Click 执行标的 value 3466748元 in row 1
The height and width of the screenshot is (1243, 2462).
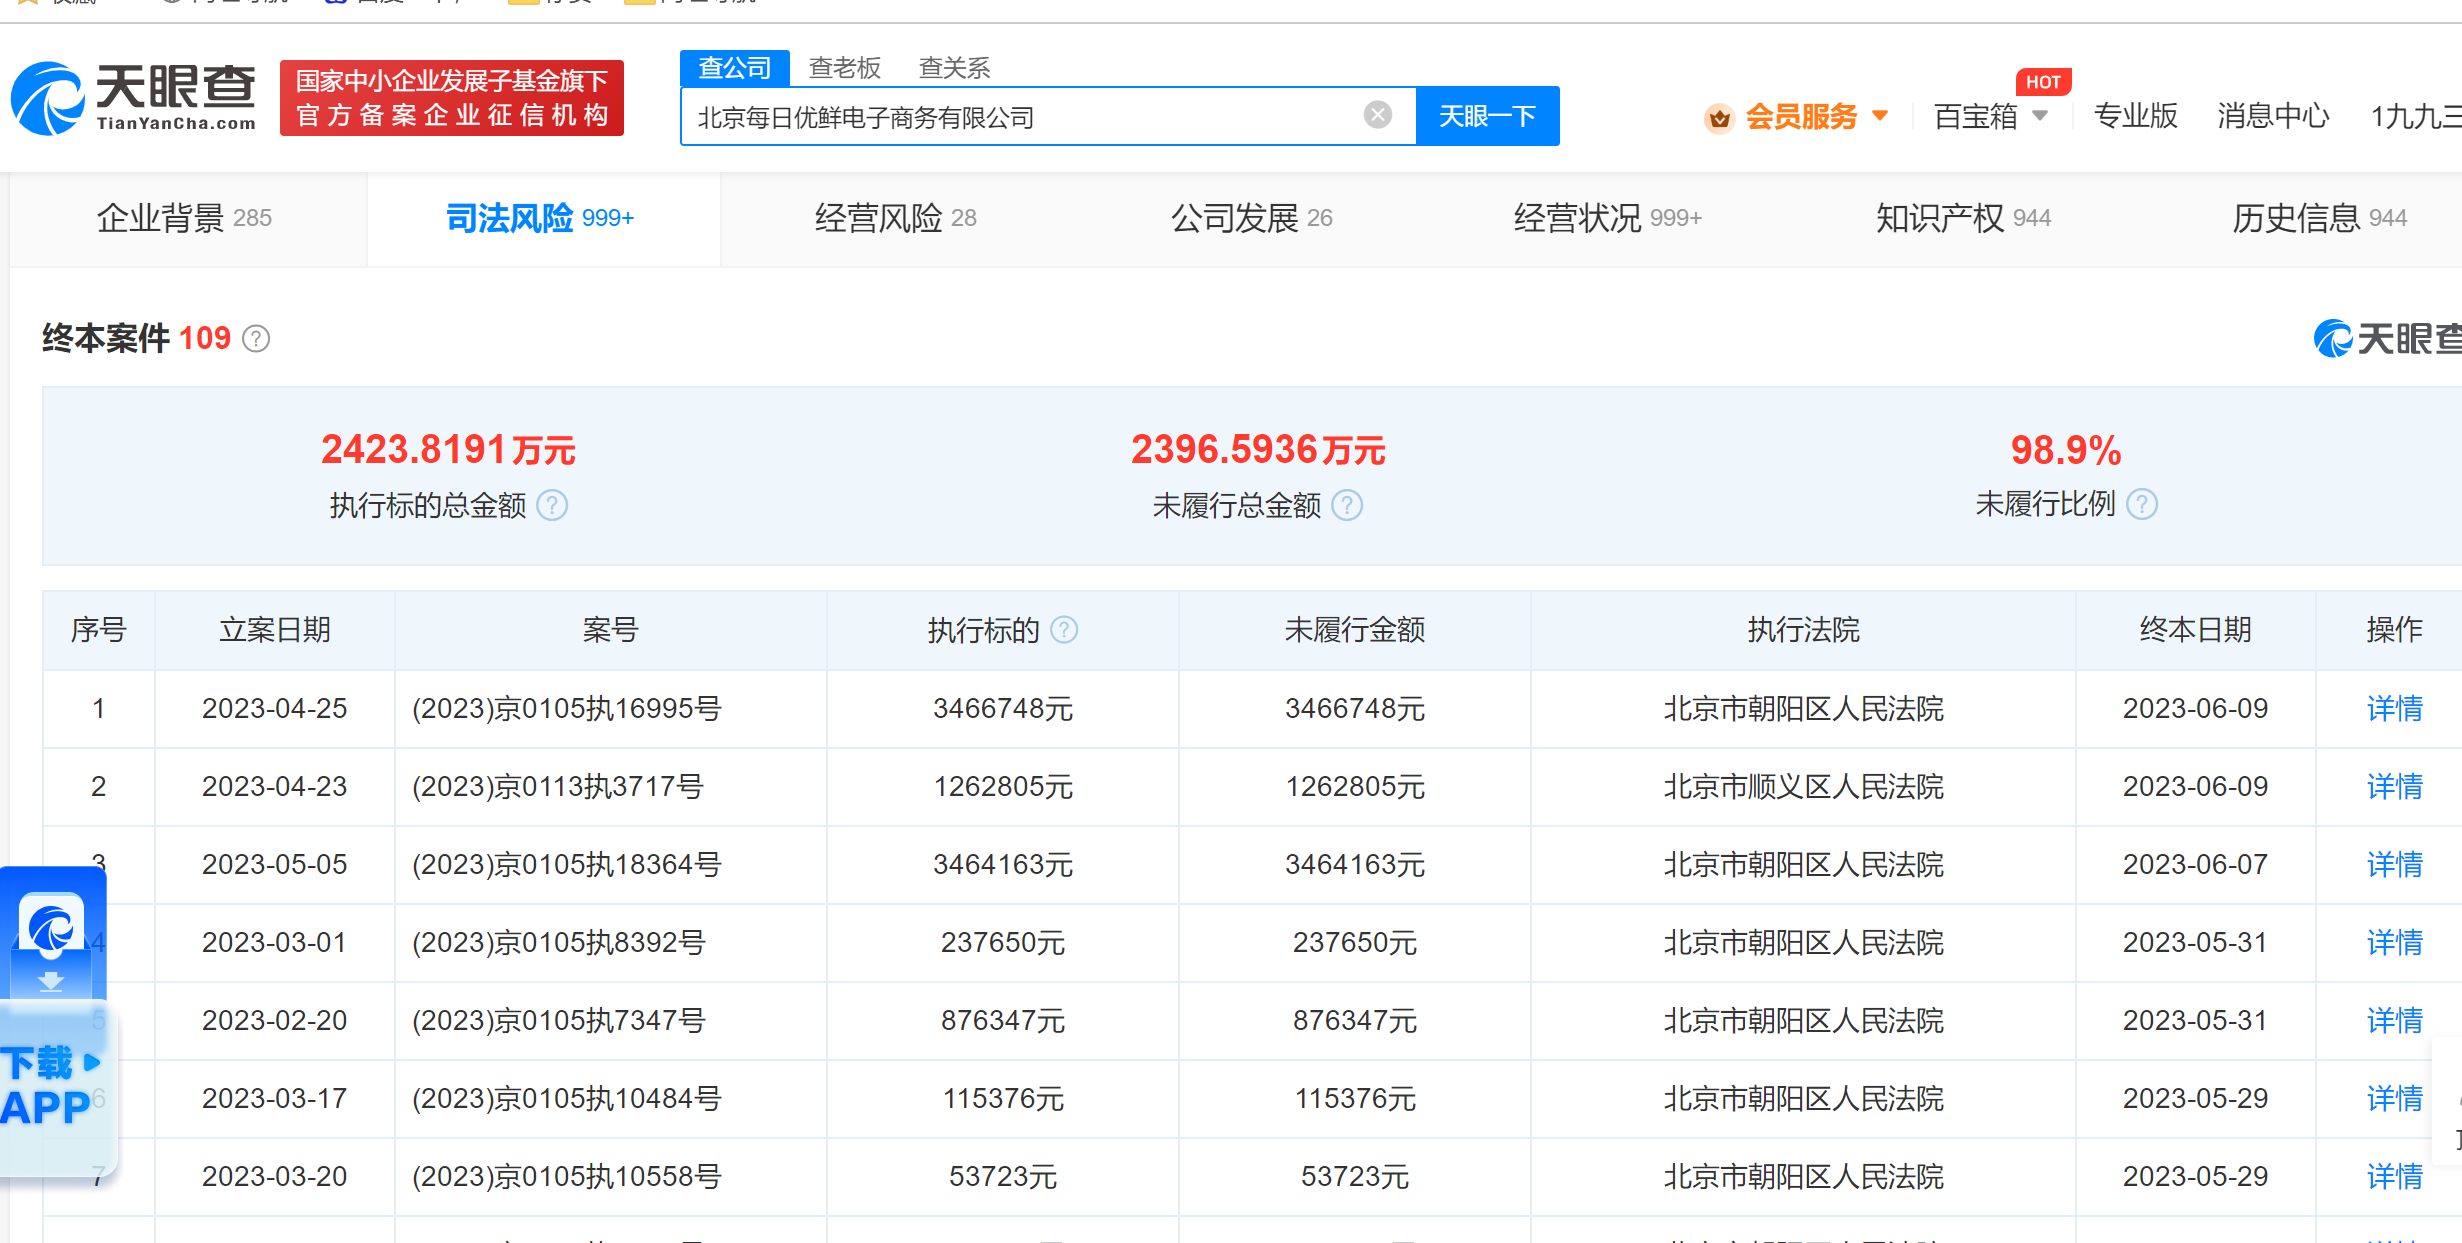click(1003, 709)
